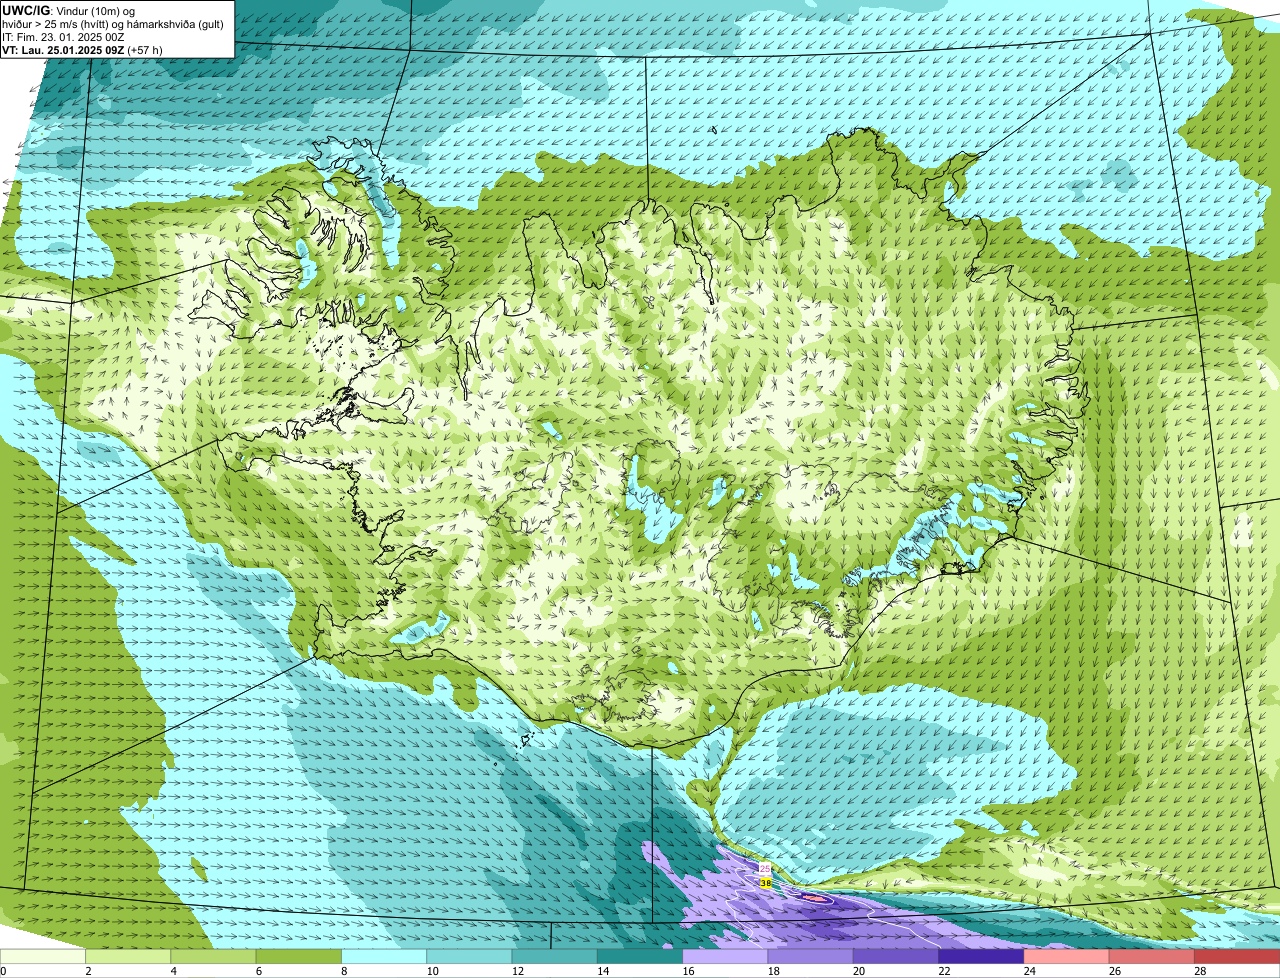Click the red legend swatch above 28 m/s
The image size is (1280, 978).
(x=1237, y=957)
